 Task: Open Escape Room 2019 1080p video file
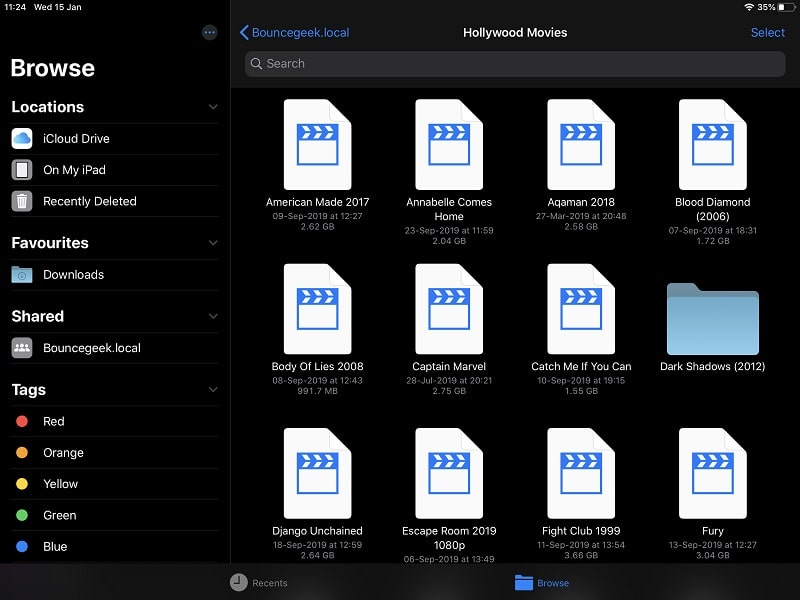coord(449,473)
